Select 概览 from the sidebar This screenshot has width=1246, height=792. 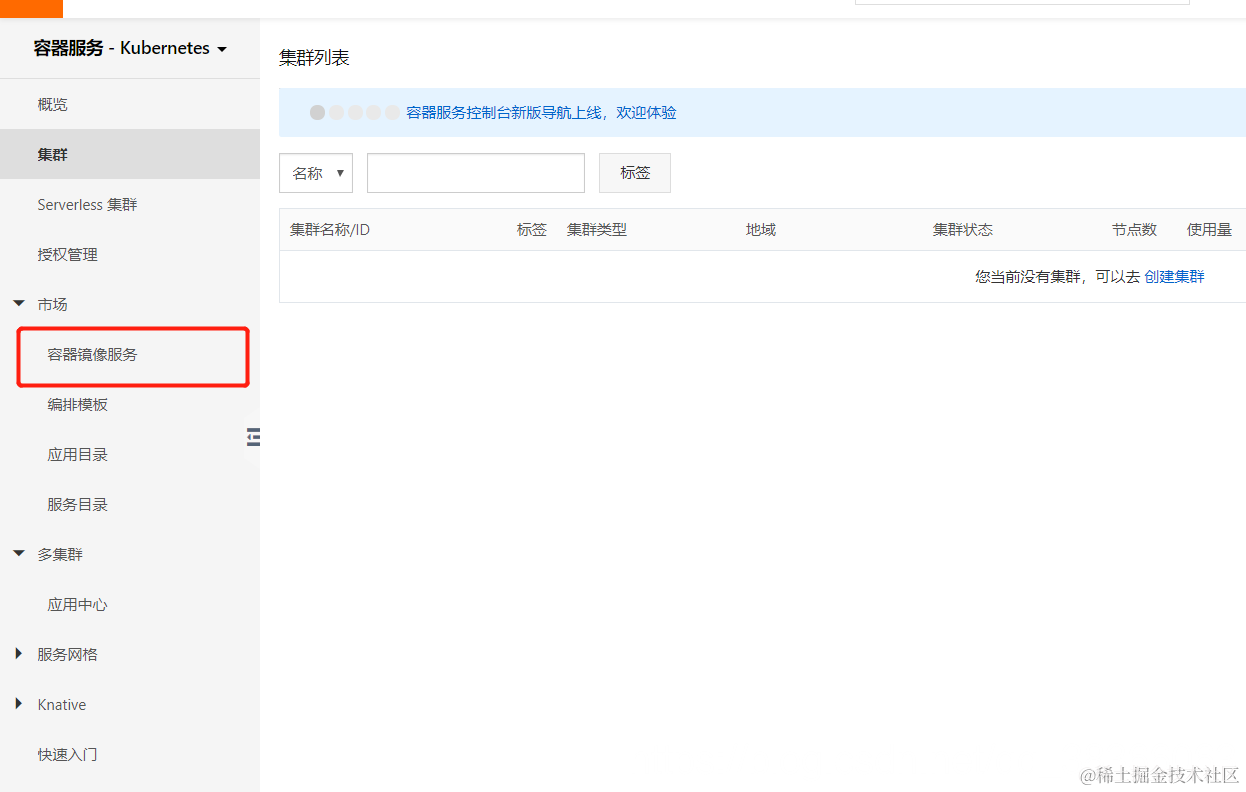click(x=52, y=103)
